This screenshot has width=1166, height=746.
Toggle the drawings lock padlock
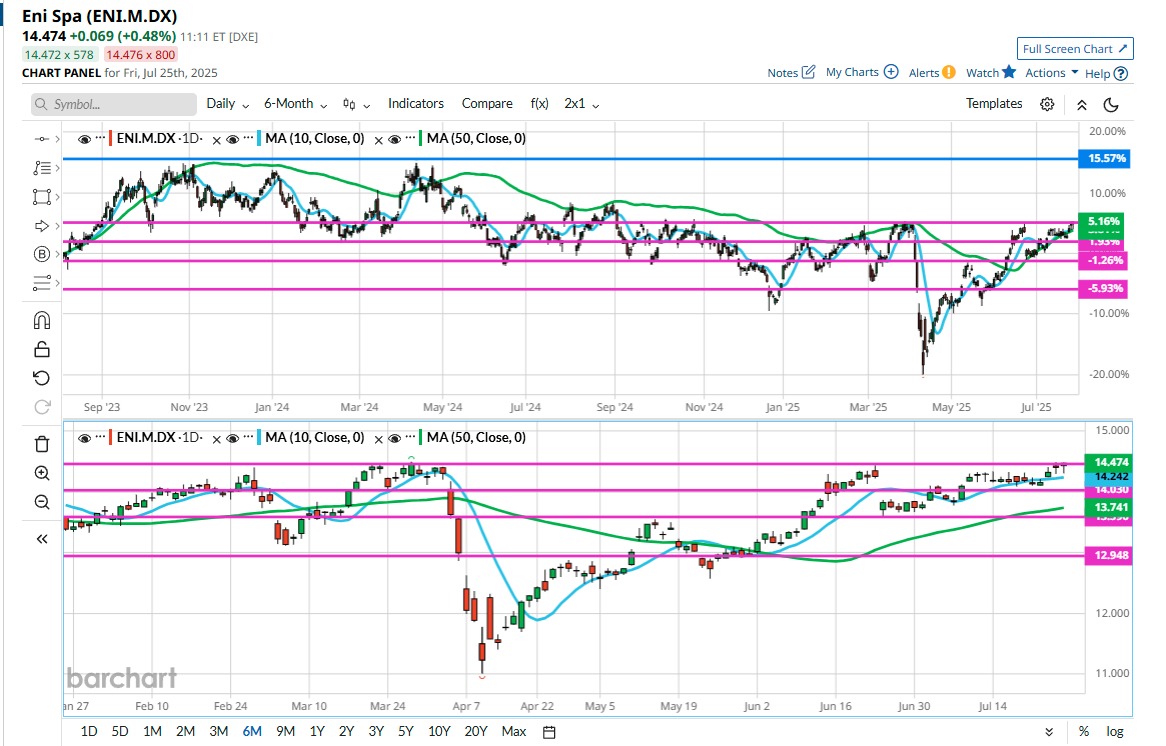click(x=42, y=349)
